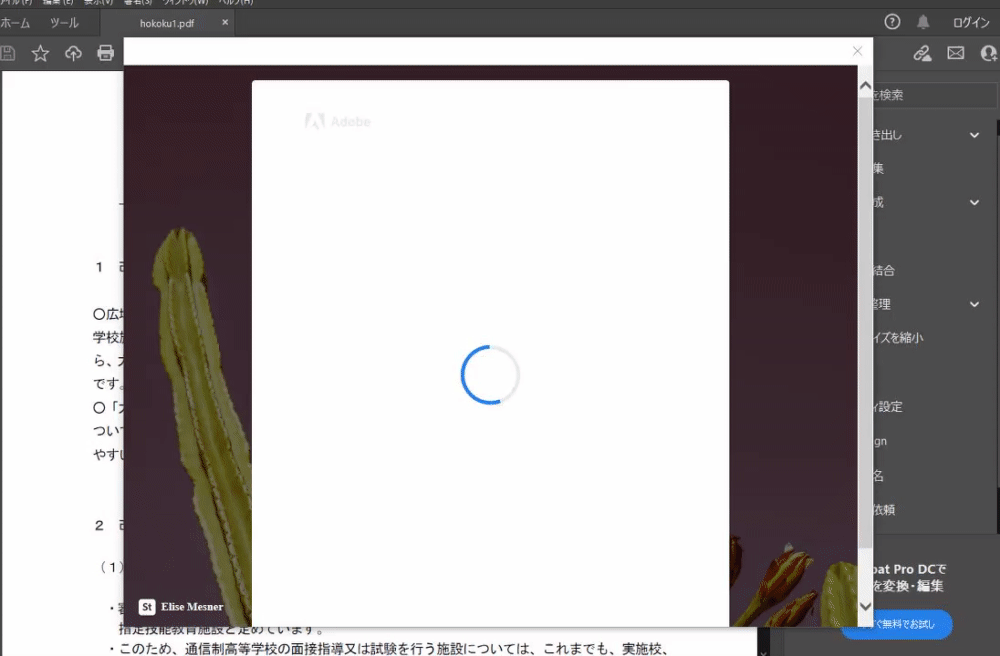Open the help question mark icon
The width and height of the screenshot is (1000, 656).
(892, 22)
